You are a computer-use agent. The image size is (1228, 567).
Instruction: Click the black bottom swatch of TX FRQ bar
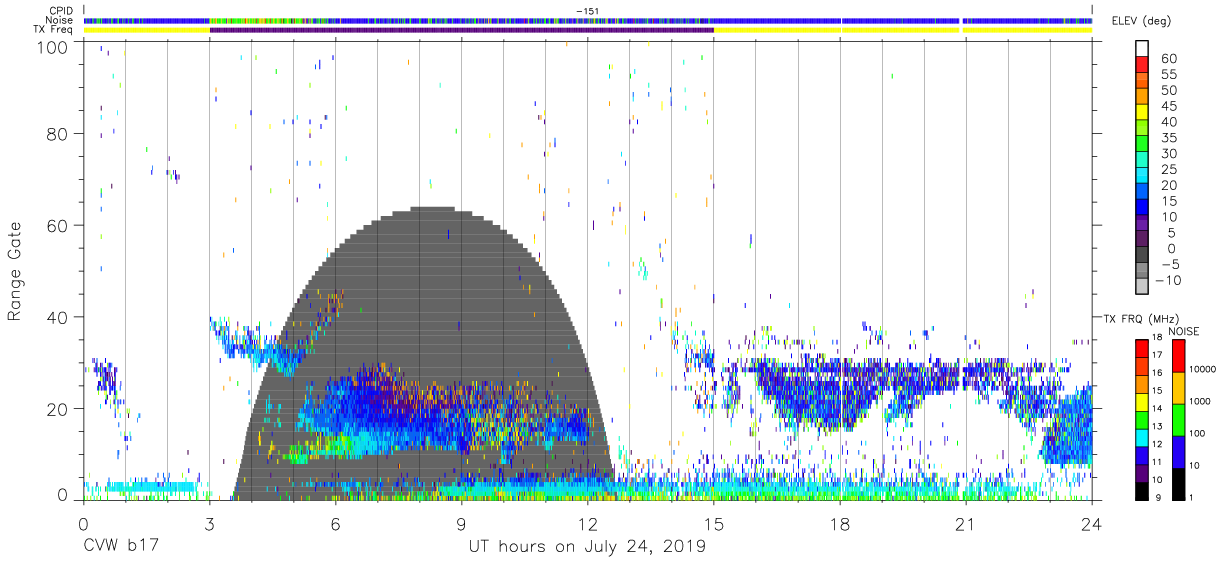[x=1142, y=490]
